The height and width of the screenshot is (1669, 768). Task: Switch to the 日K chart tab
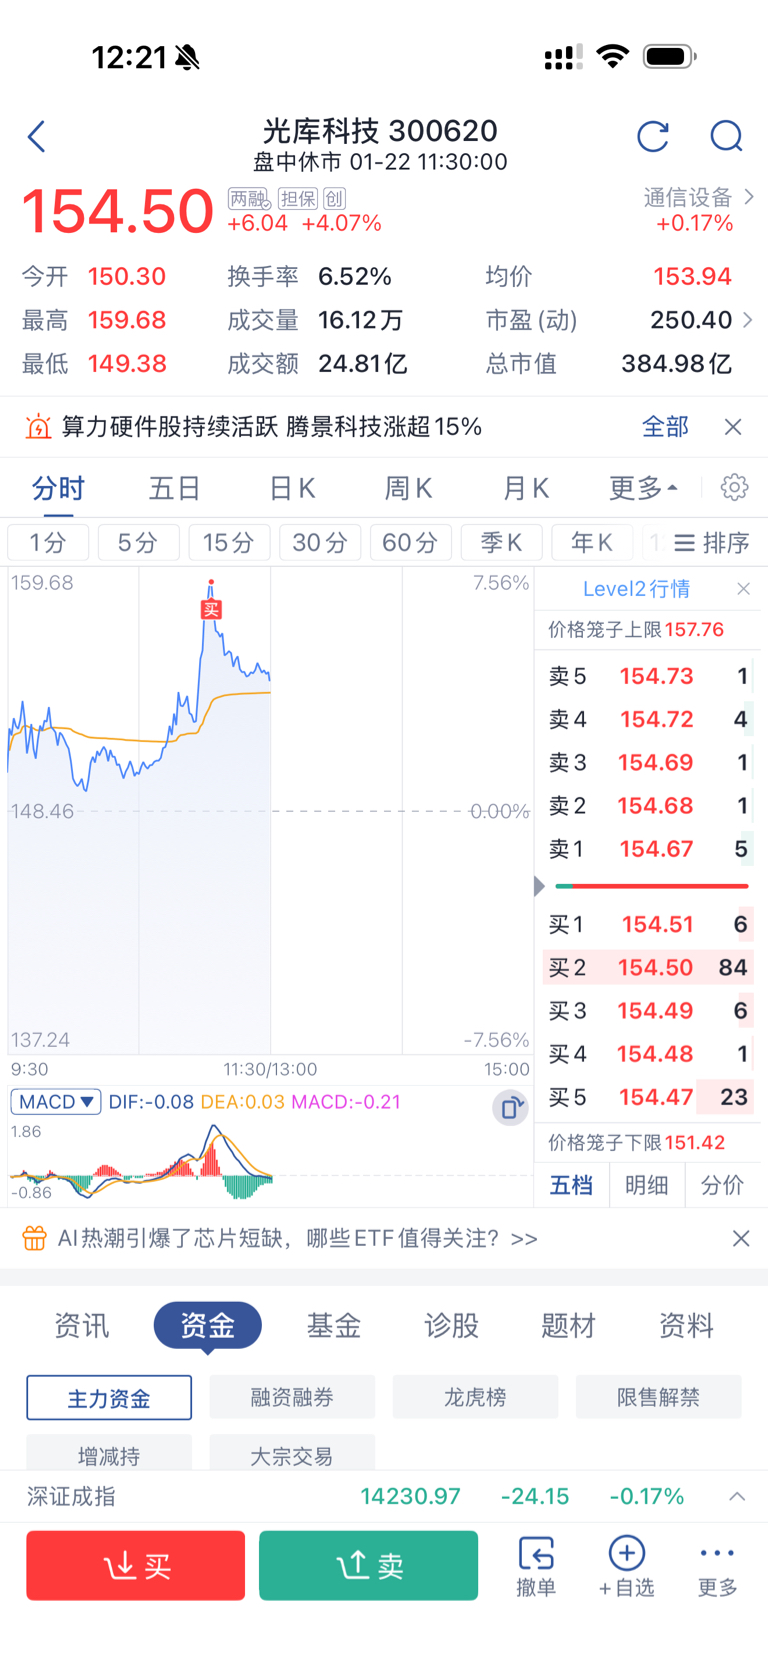tap(292, 488)
